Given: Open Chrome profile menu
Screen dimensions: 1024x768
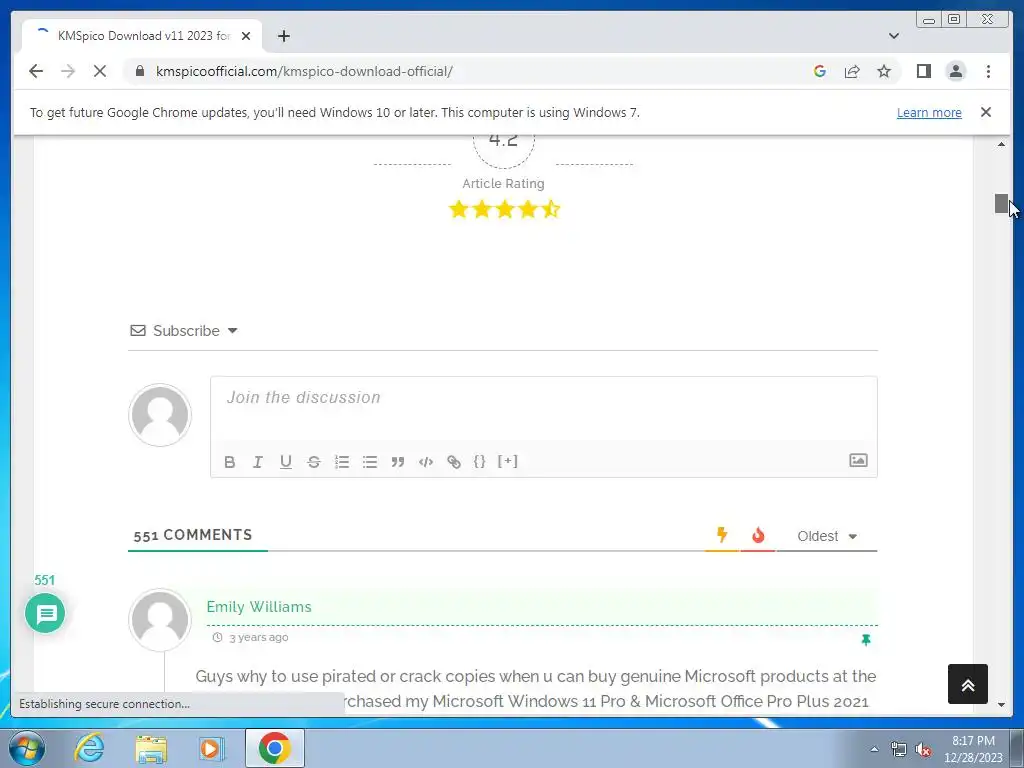Looking at the screenshot, I should 955,71.
